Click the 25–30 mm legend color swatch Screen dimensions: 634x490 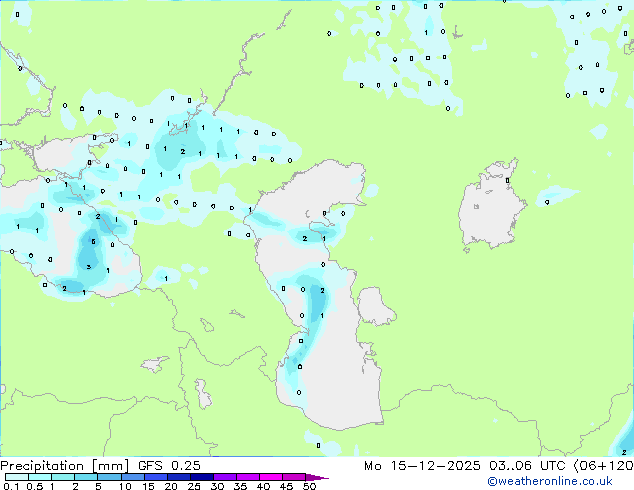[202, 477]
